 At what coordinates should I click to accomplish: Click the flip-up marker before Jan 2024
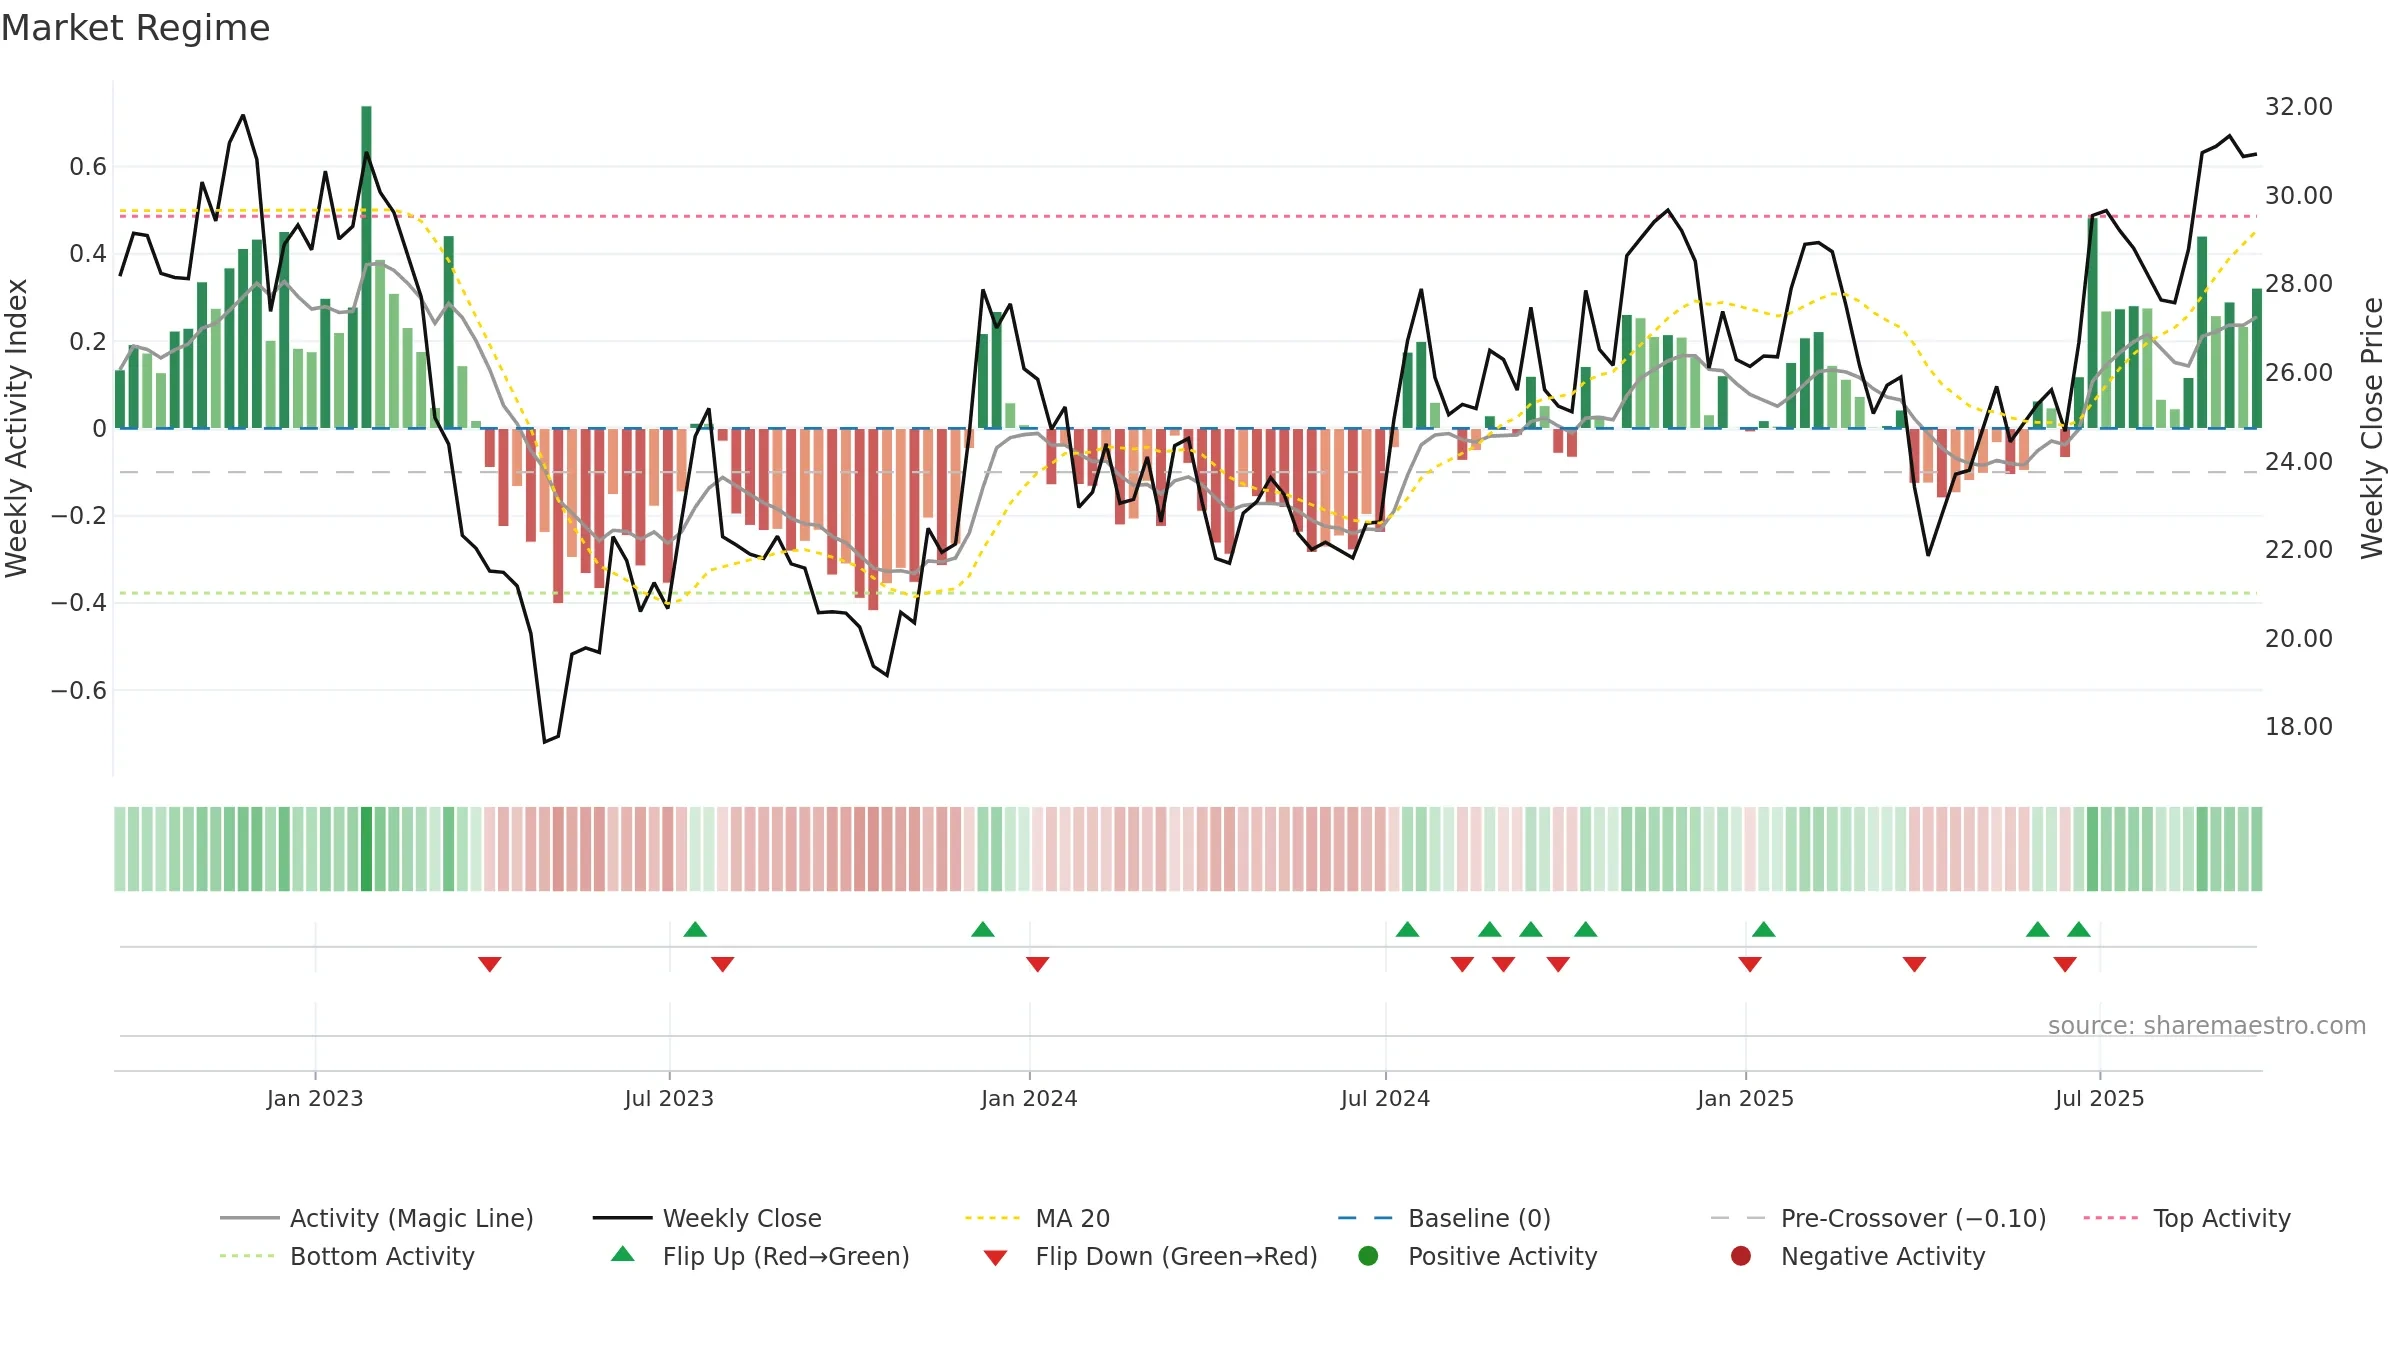pyautogui.click(x=983, y=929)
